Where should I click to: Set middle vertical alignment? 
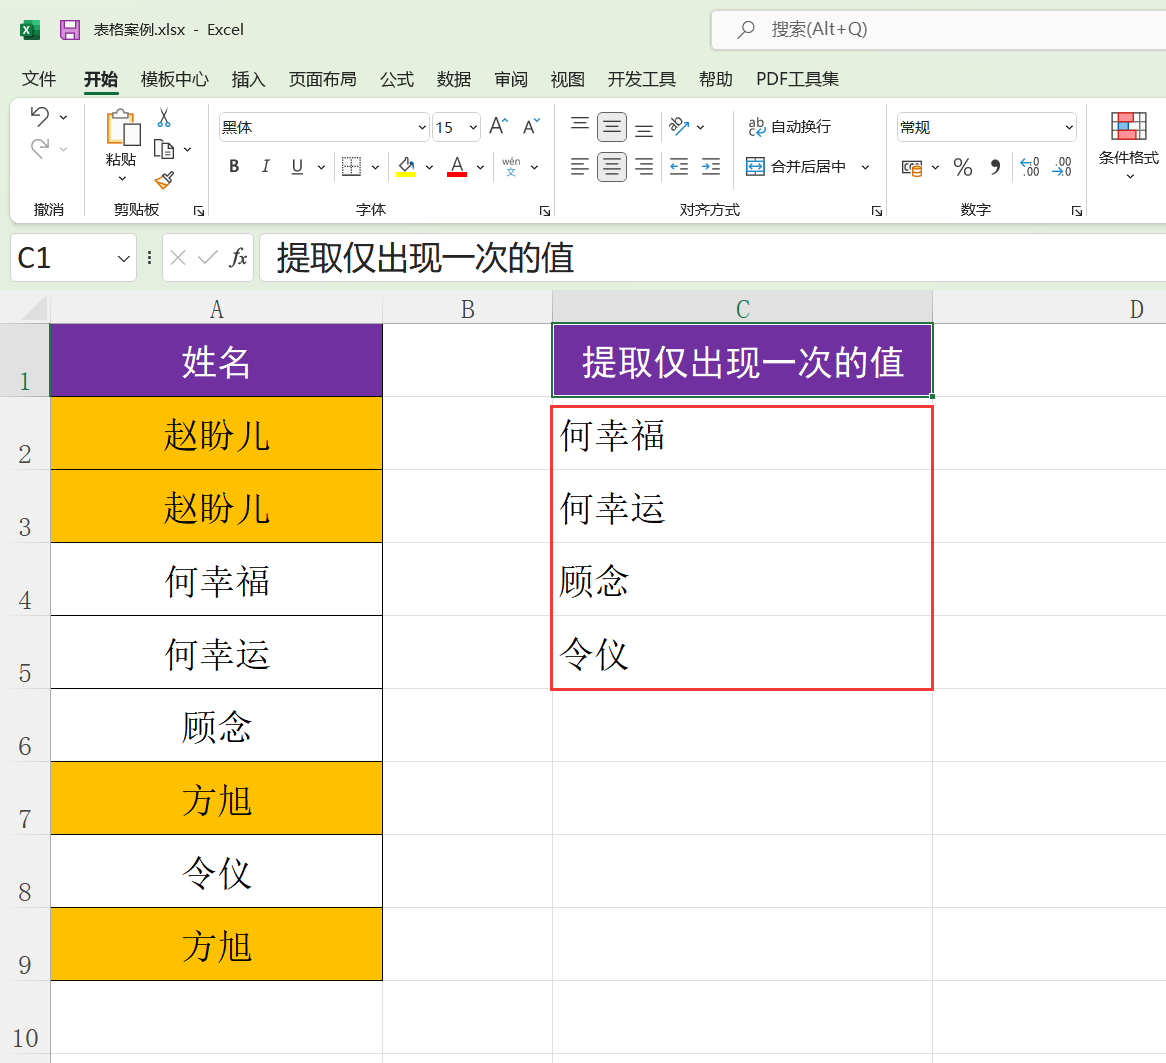[x=612, y=127]
